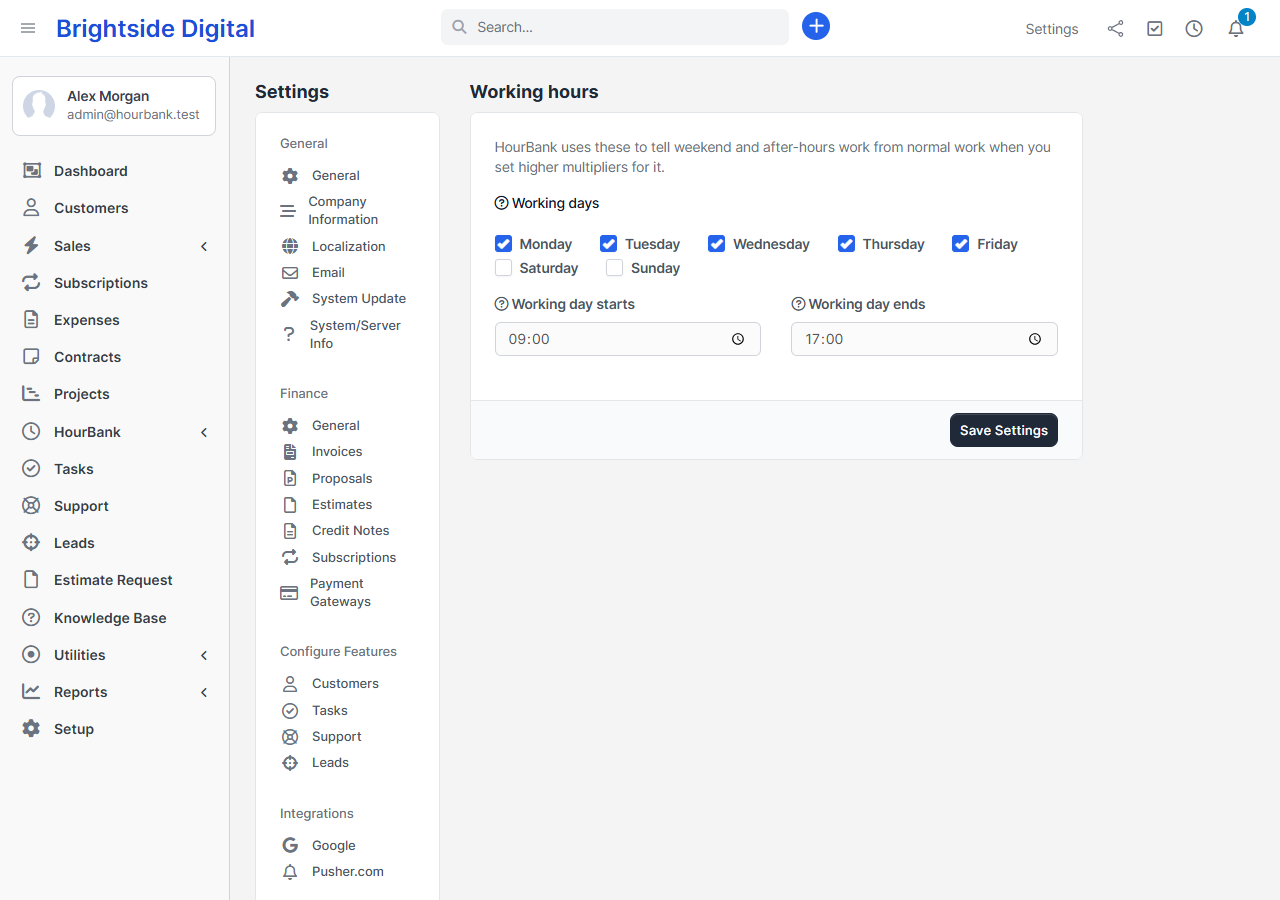
Task: Open the share icon in top bar
Action: [1115, 29]
